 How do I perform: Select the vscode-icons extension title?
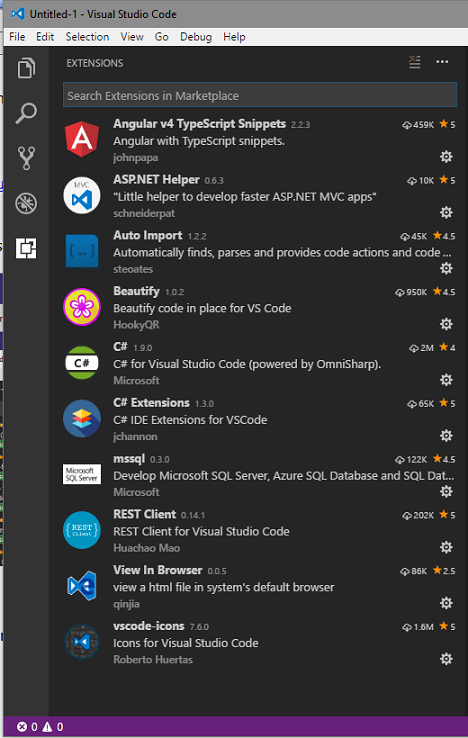coord(149,626)
